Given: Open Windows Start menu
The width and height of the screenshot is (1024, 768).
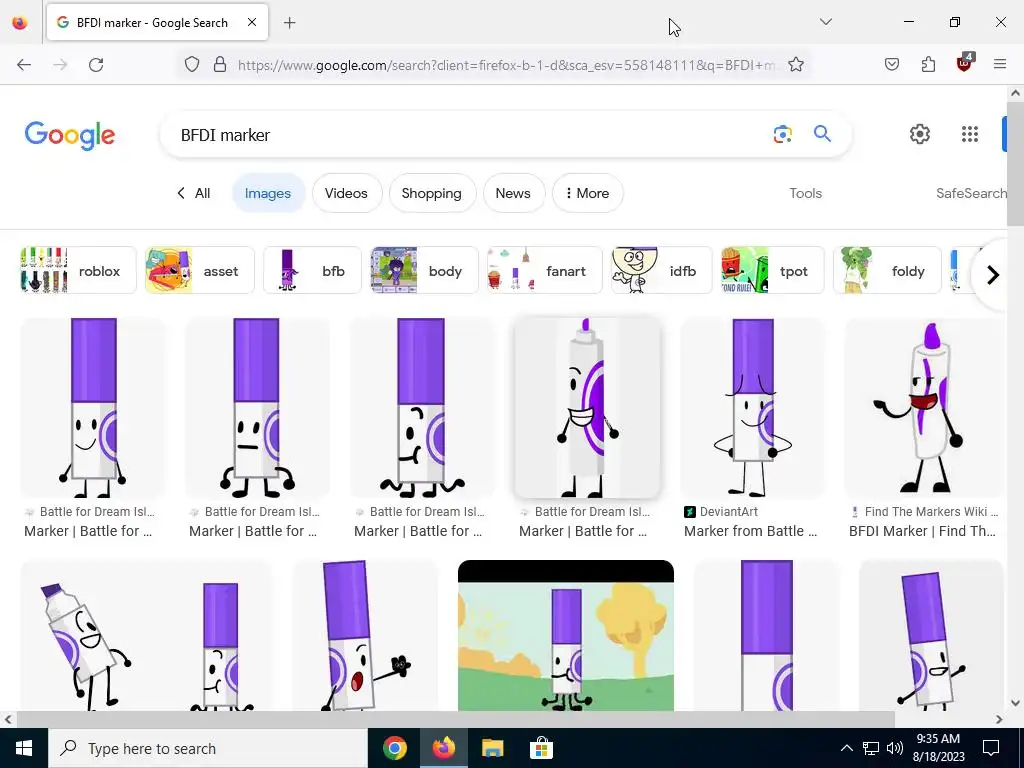Looking at the screenshot, I should [24, 748].
